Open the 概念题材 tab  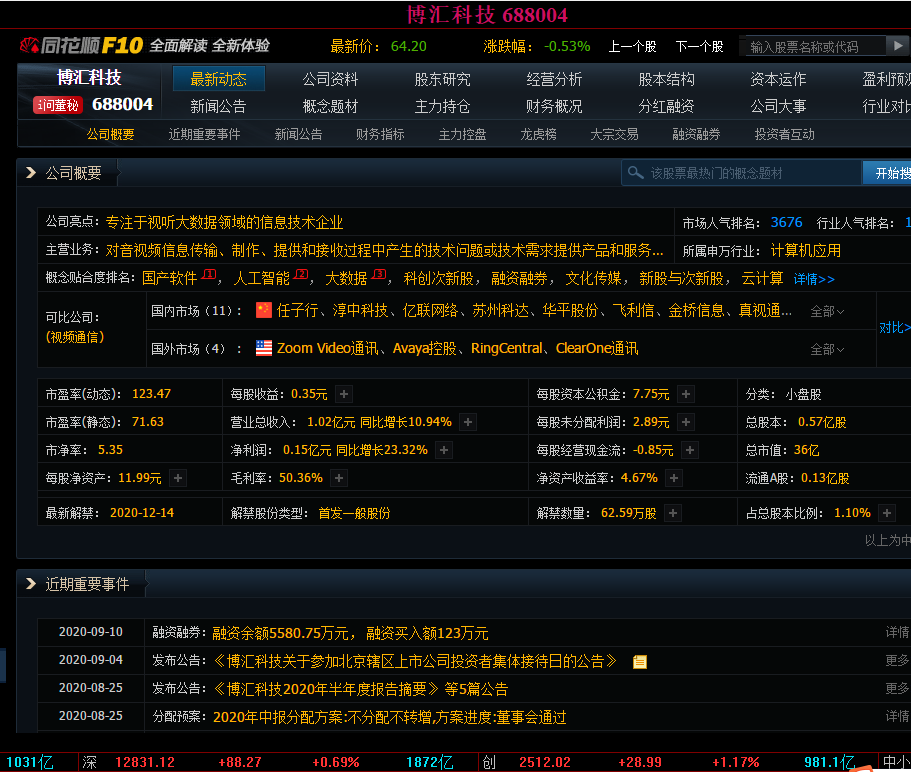click(330, 106)
